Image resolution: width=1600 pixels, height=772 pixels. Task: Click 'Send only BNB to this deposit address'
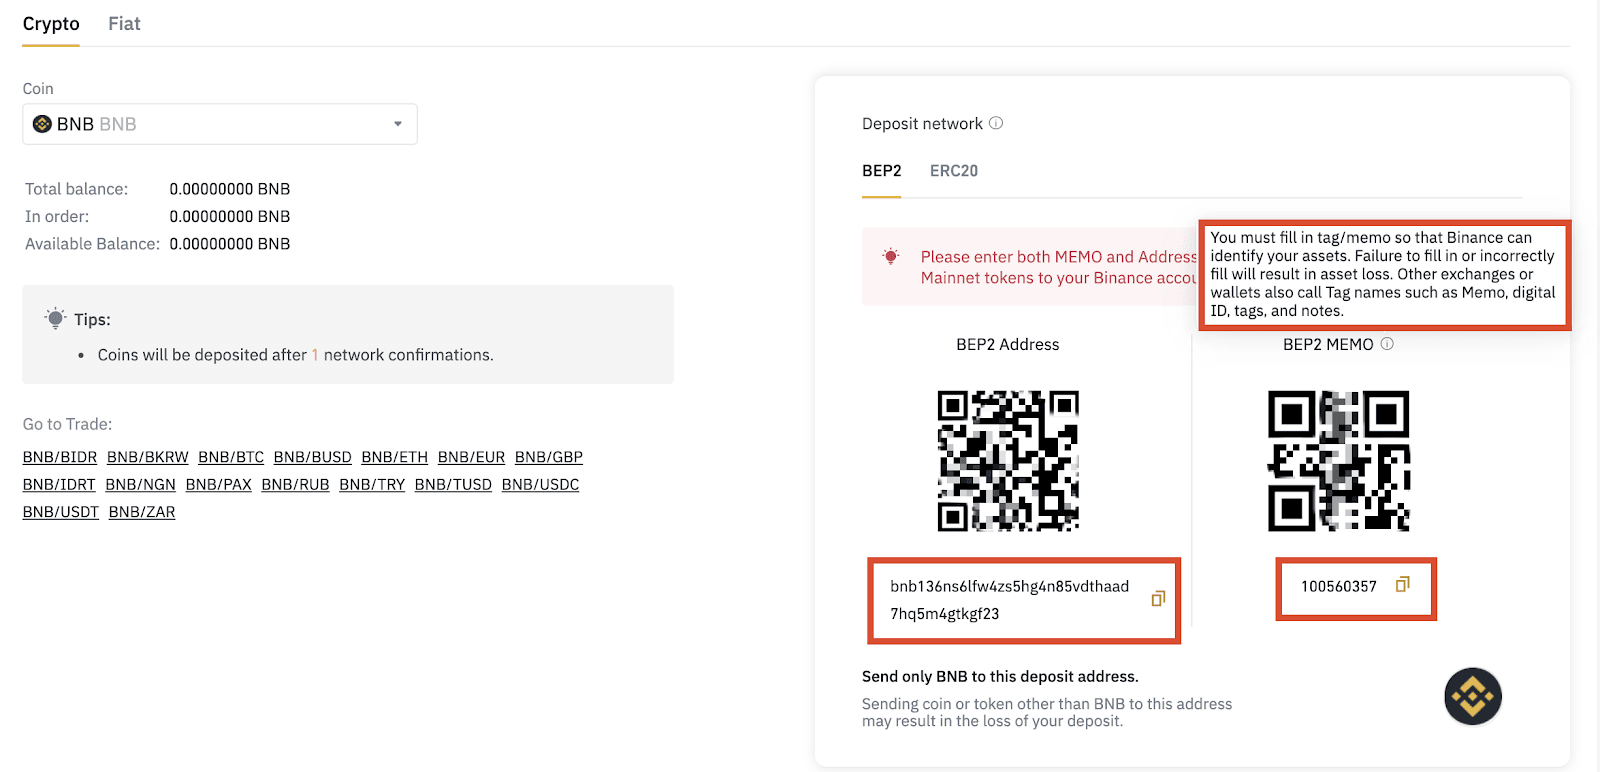(1000, 676)
